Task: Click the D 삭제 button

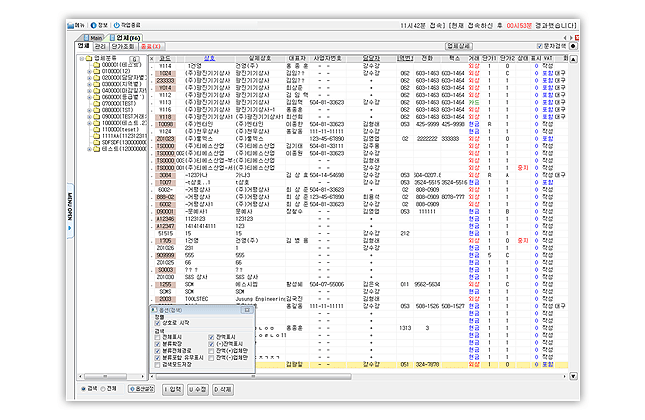Action: (x=223, y=389)
